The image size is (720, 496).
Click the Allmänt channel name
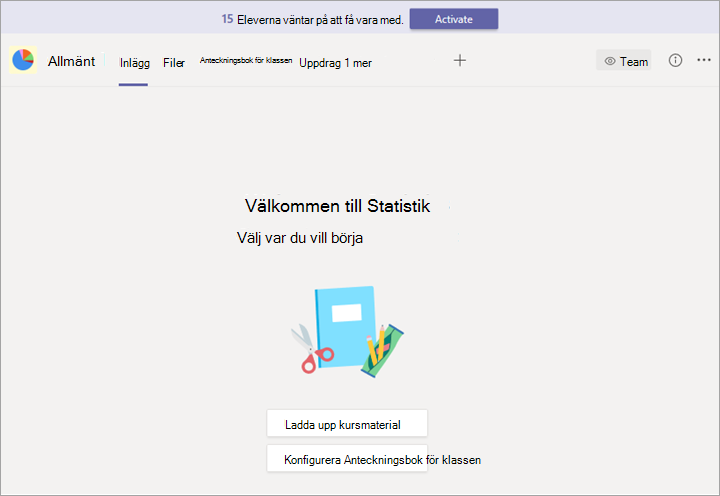pyautogui.click(x=71, y=61)
